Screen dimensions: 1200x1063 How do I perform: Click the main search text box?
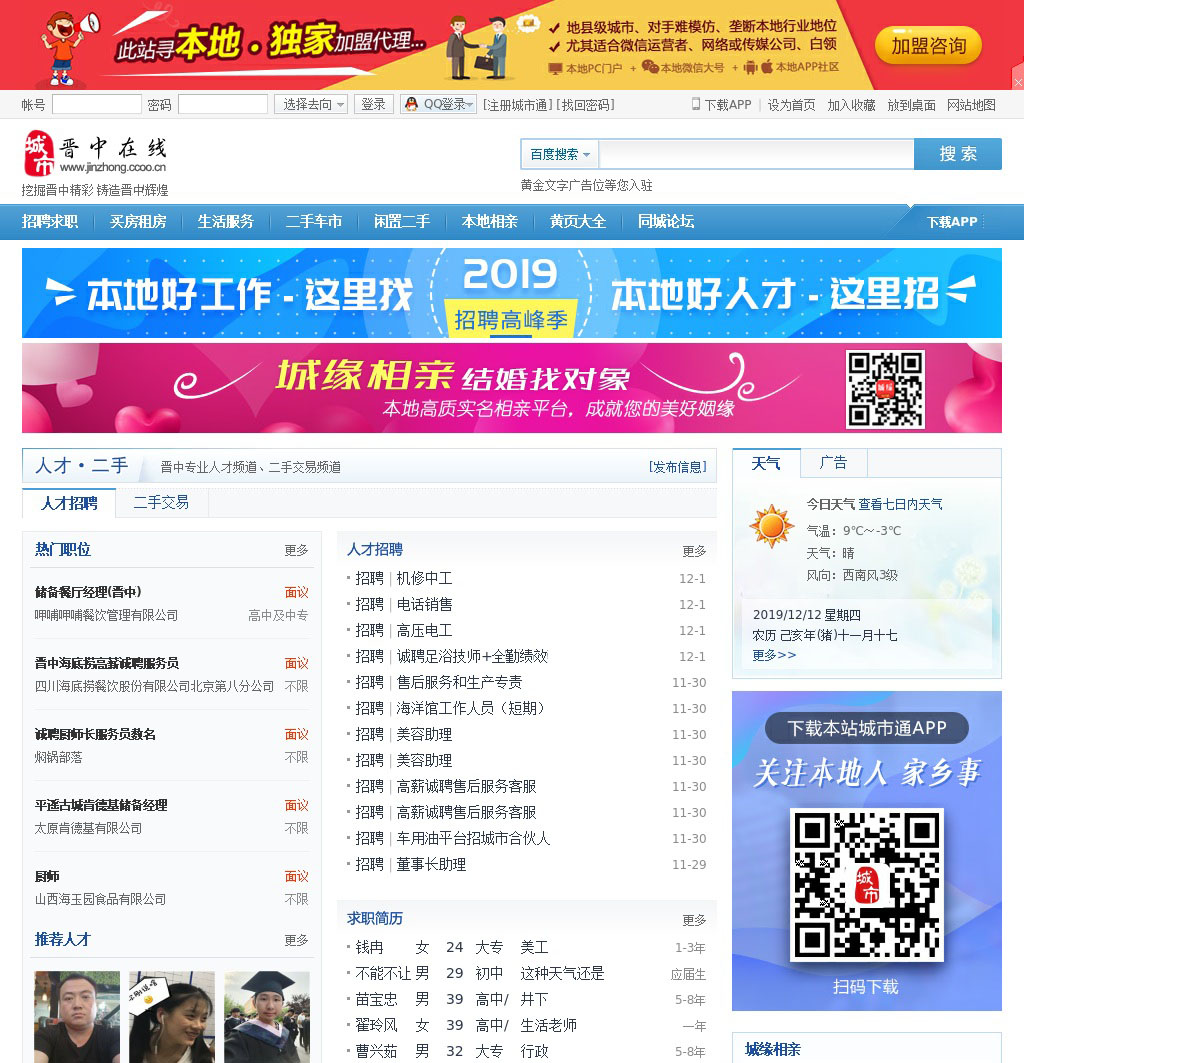(756, 154)
